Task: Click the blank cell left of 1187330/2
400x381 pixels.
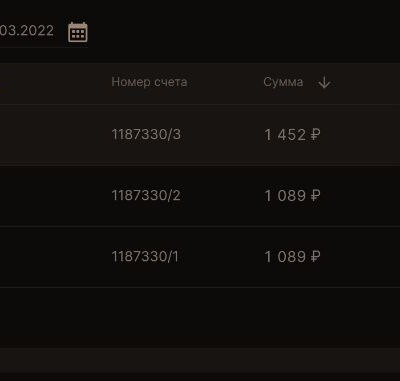Action: (x=53, y=196)
